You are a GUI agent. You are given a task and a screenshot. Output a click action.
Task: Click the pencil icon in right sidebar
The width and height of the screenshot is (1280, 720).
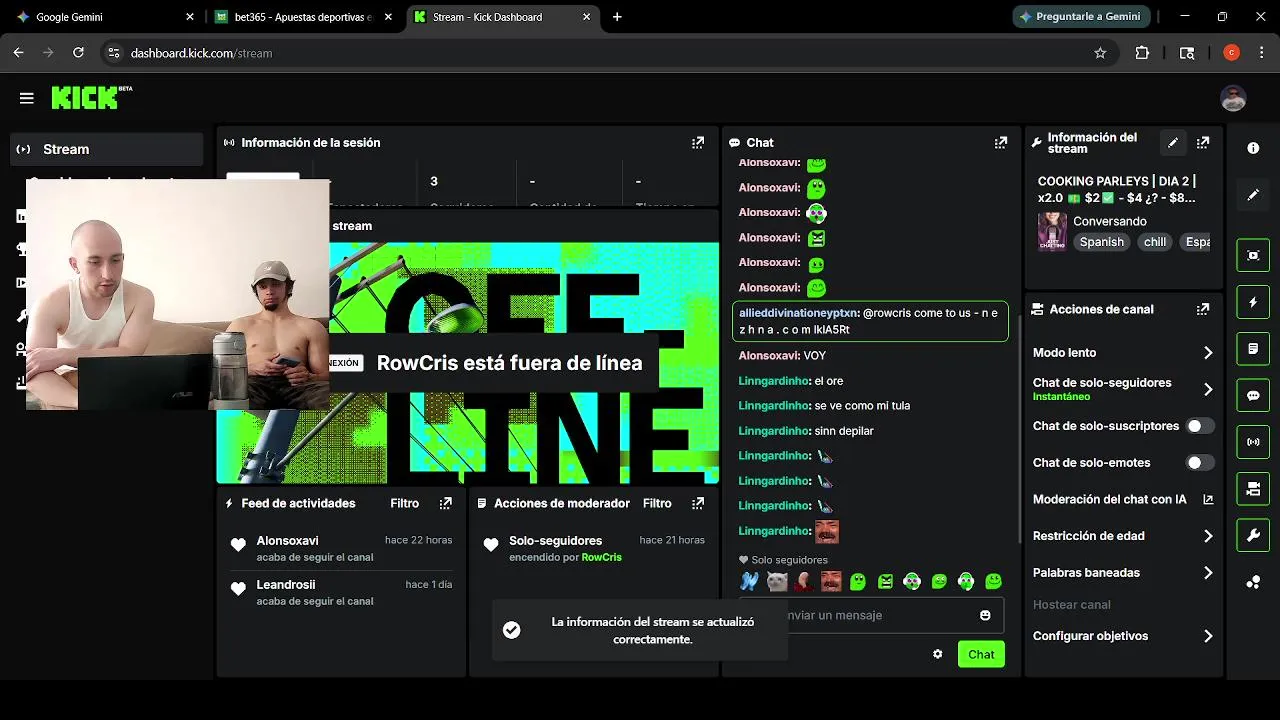coord(1253,195)
